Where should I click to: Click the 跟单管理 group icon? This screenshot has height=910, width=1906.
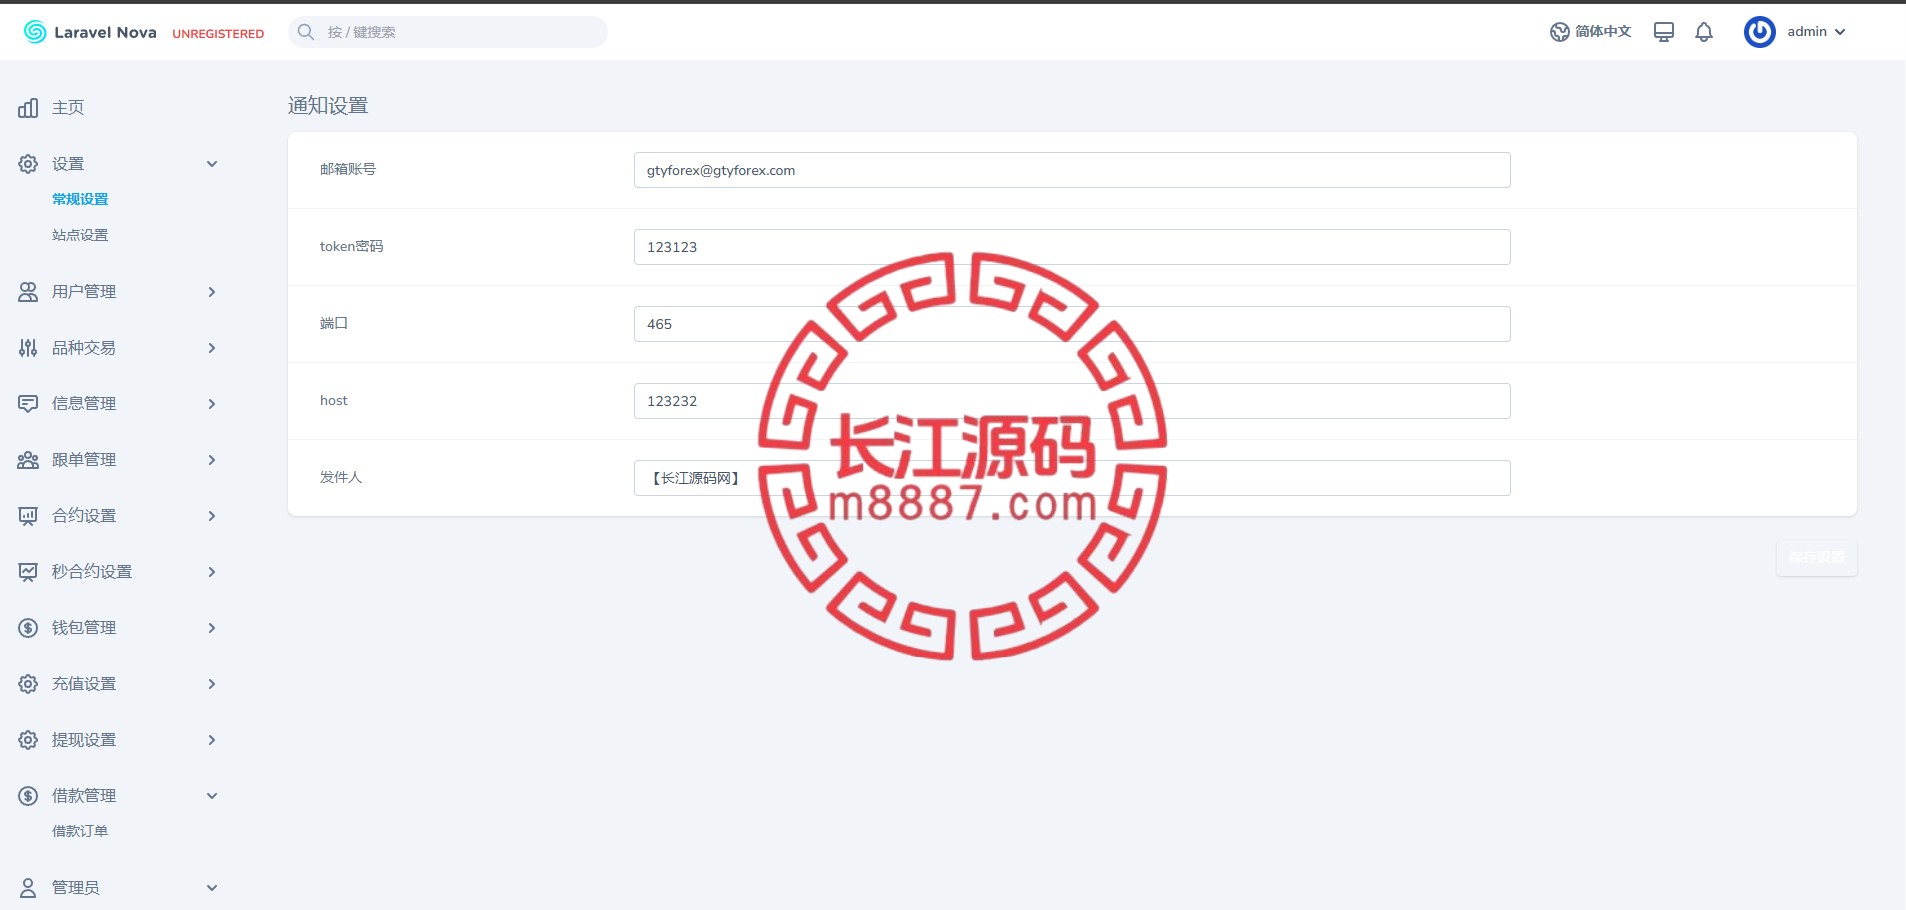(28, 460)
